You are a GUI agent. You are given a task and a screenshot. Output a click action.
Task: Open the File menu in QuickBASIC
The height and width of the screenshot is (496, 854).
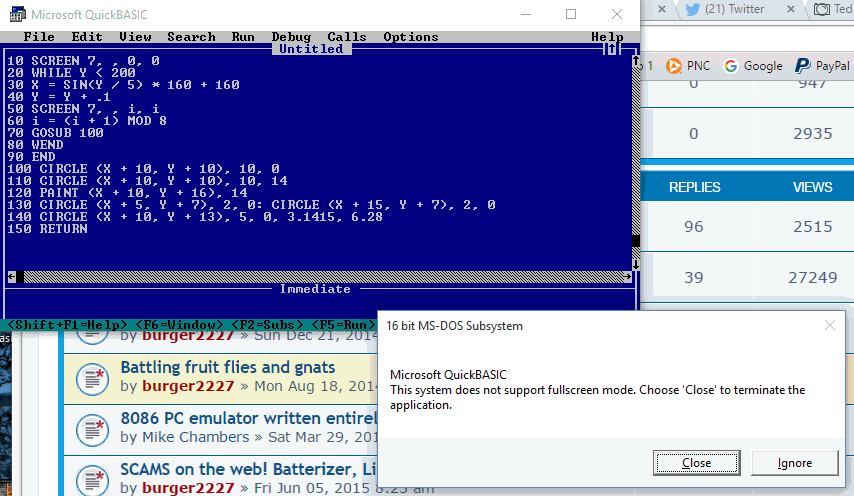(x=39, y=37)
